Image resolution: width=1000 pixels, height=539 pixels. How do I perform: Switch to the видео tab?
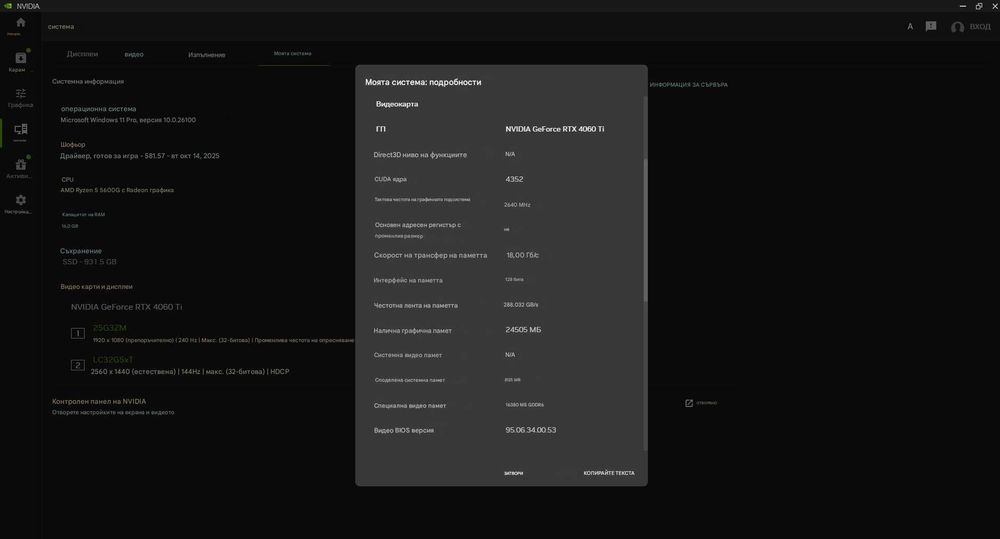coord(134,54)
